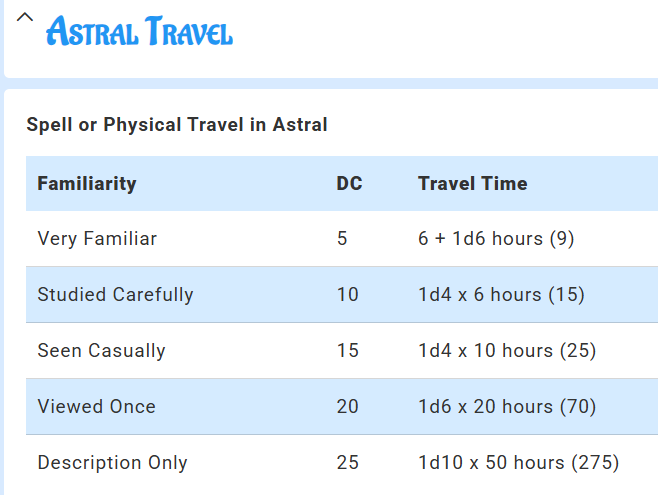Click the Studied Carefully row label
Image resolution: width=658 pixels, height=495 pixels.
pos(115,295)
